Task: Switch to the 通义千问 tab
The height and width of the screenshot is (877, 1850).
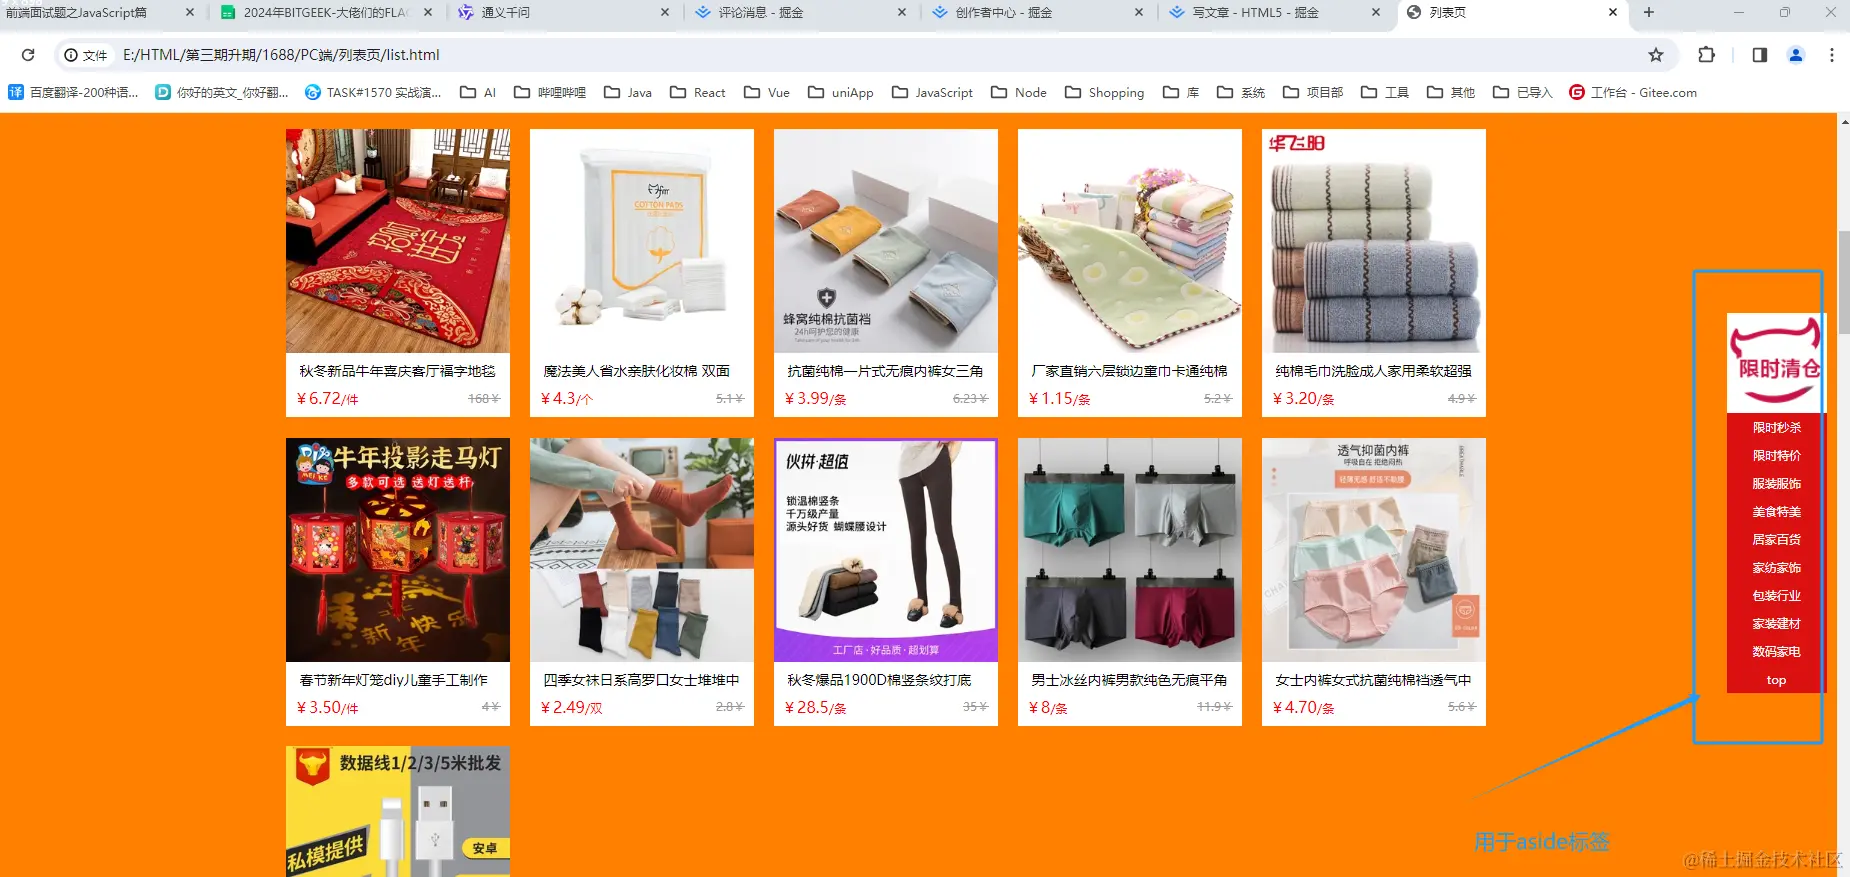Action: 566,12
